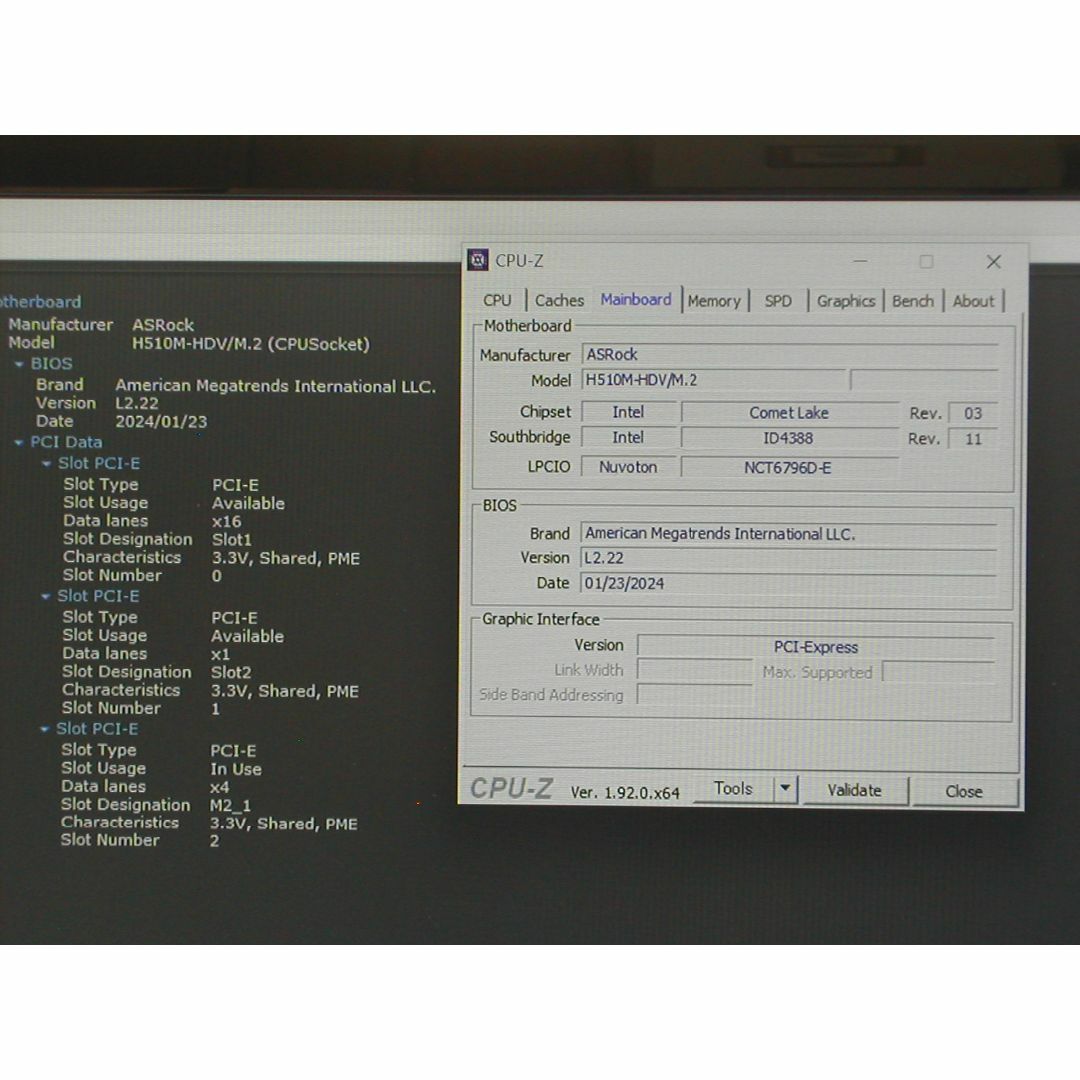
Task: Click the Slot Designation value Slot1
Action: (232, 539)
